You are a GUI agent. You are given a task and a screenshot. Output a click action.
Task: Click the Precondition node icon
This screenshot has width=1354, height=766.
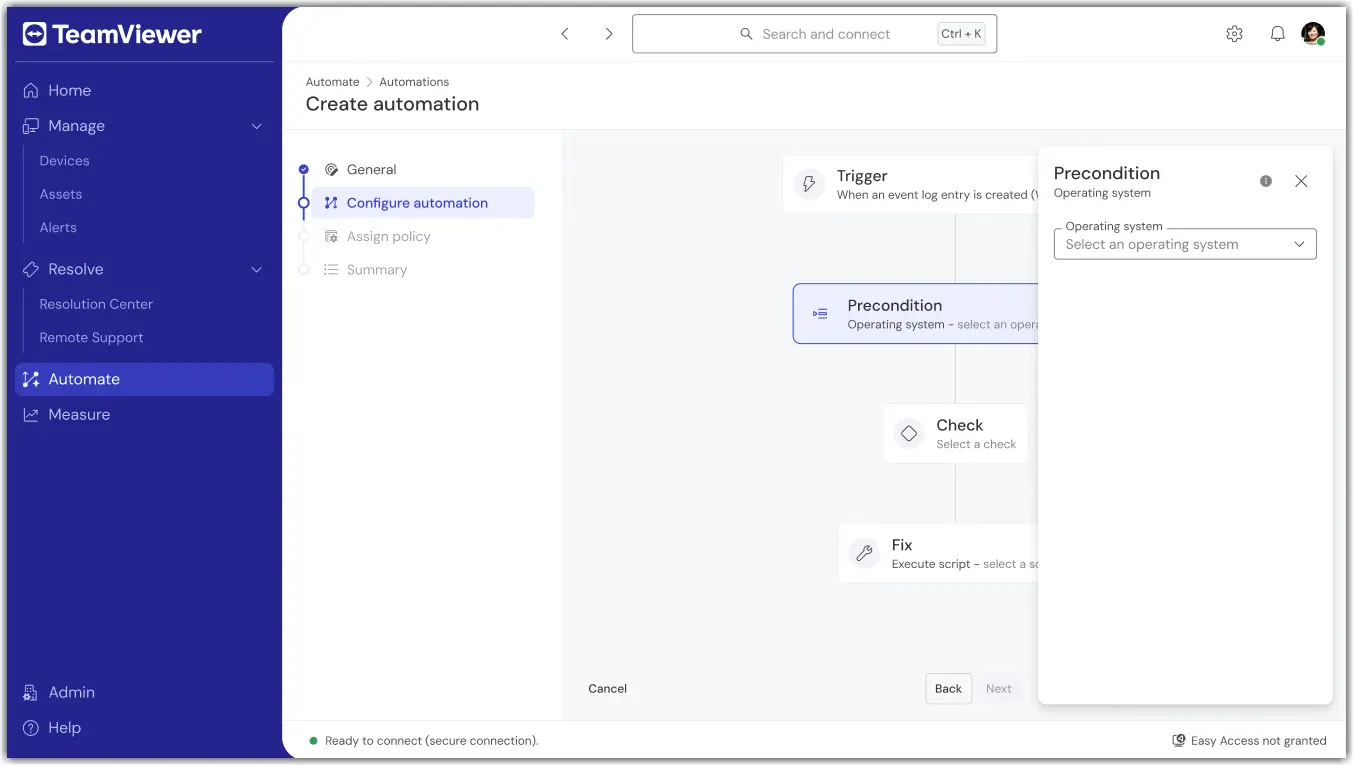point(820,314)
